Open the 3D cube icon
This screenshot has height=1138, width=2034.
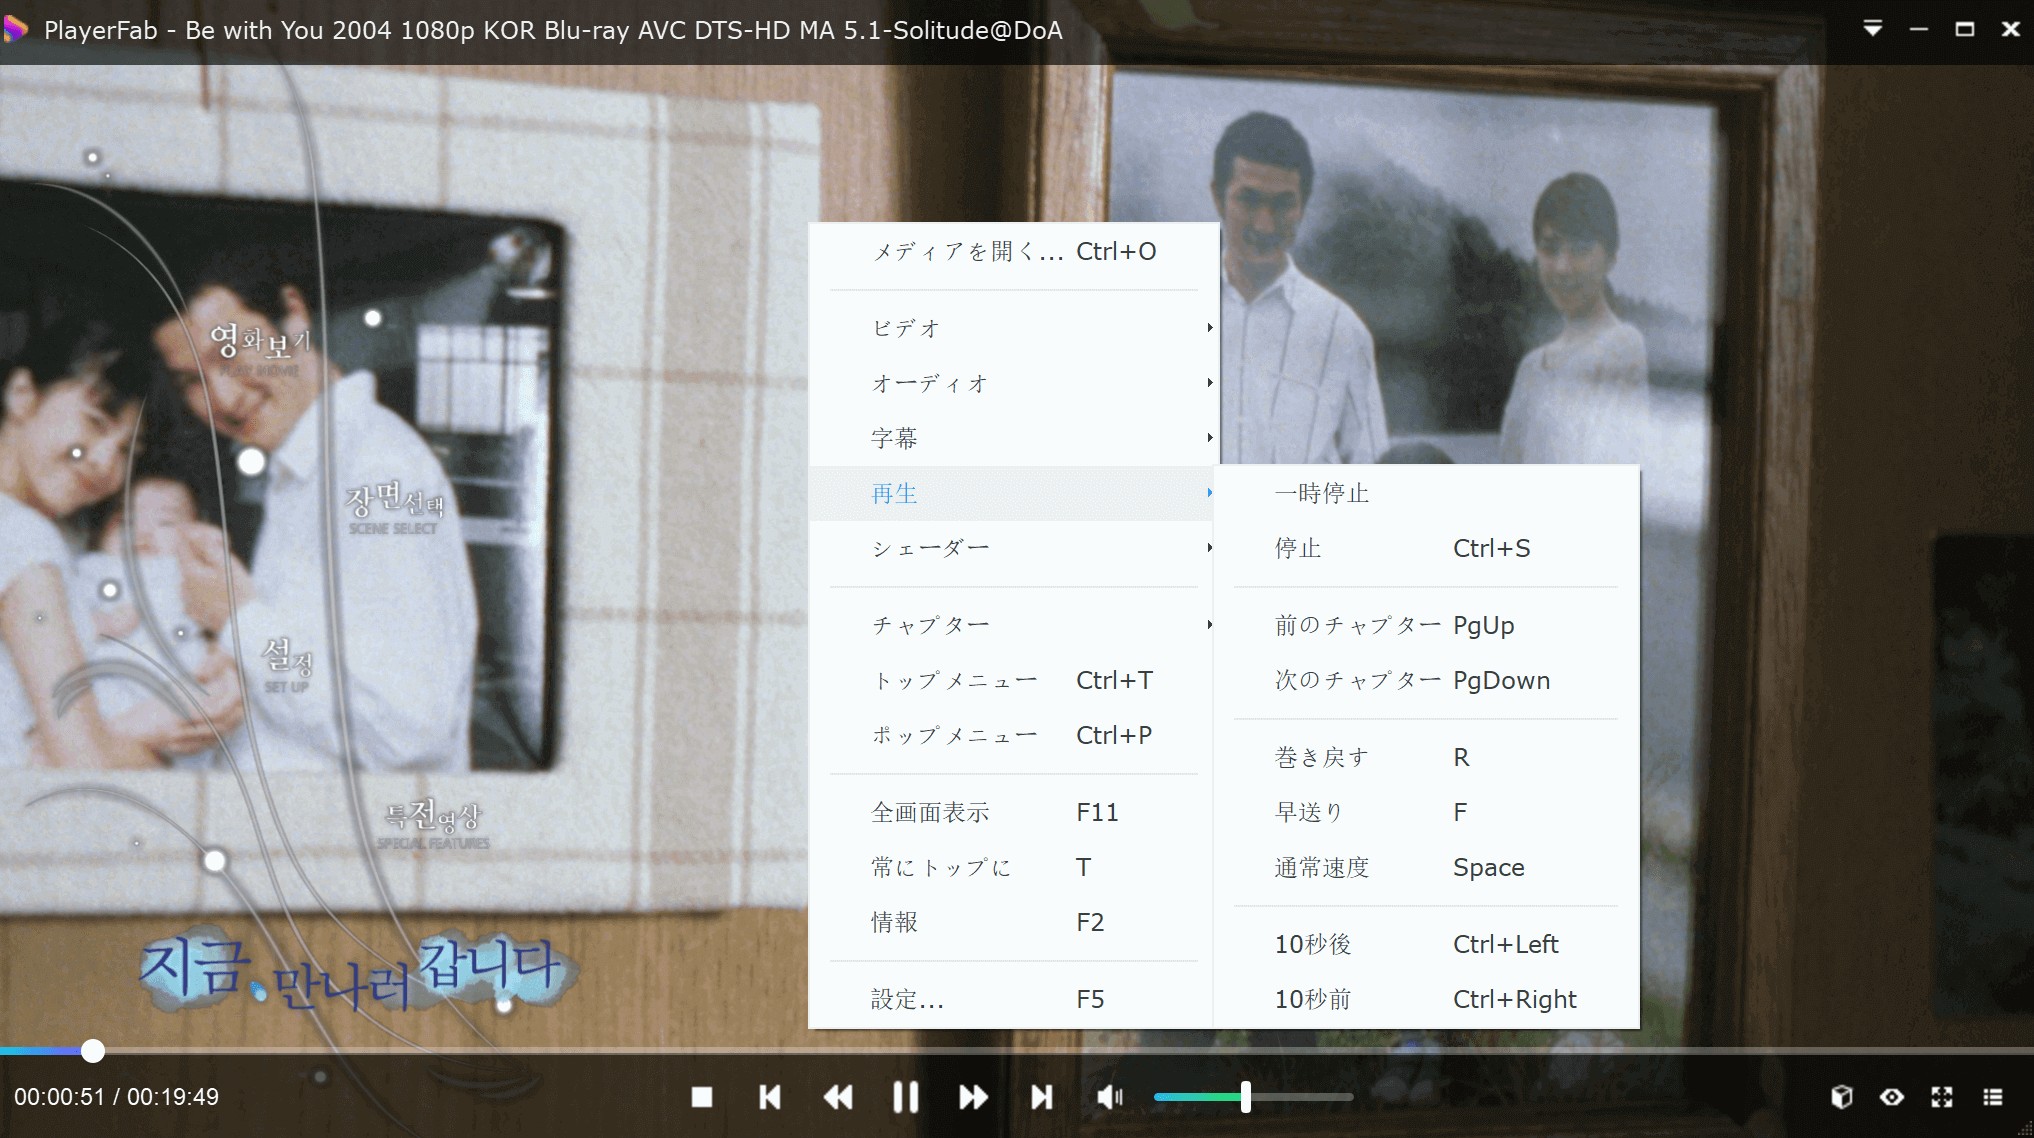[x=1842, y=1097]
